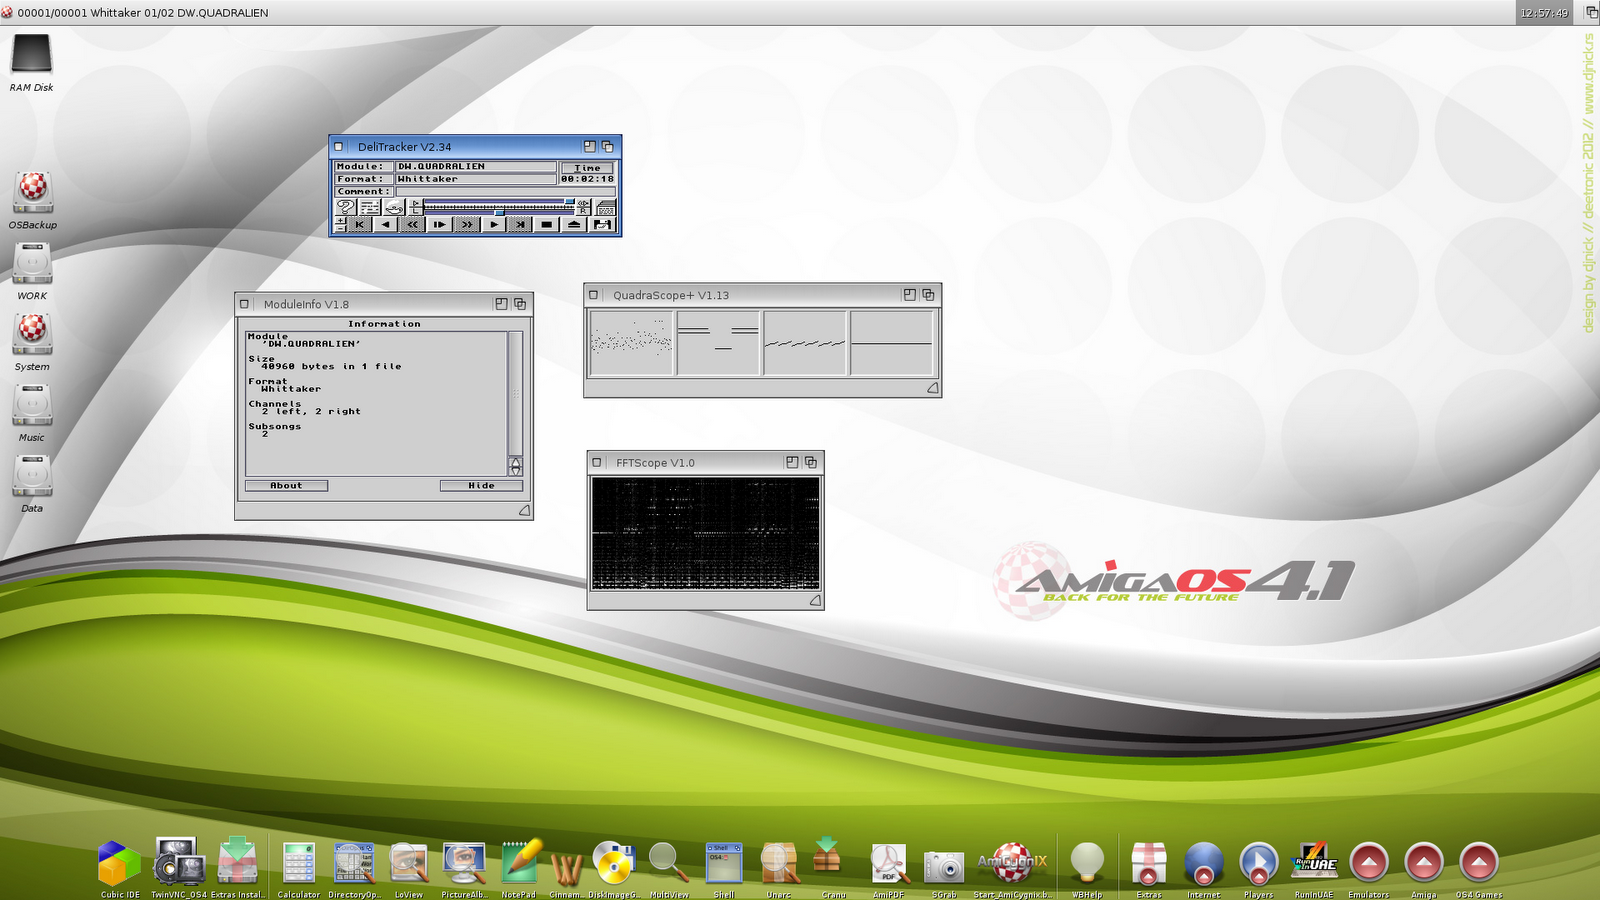Click the second QuadraScope channel display
The width and height of the screenshot is (1600, 900).
click(718, 343)
